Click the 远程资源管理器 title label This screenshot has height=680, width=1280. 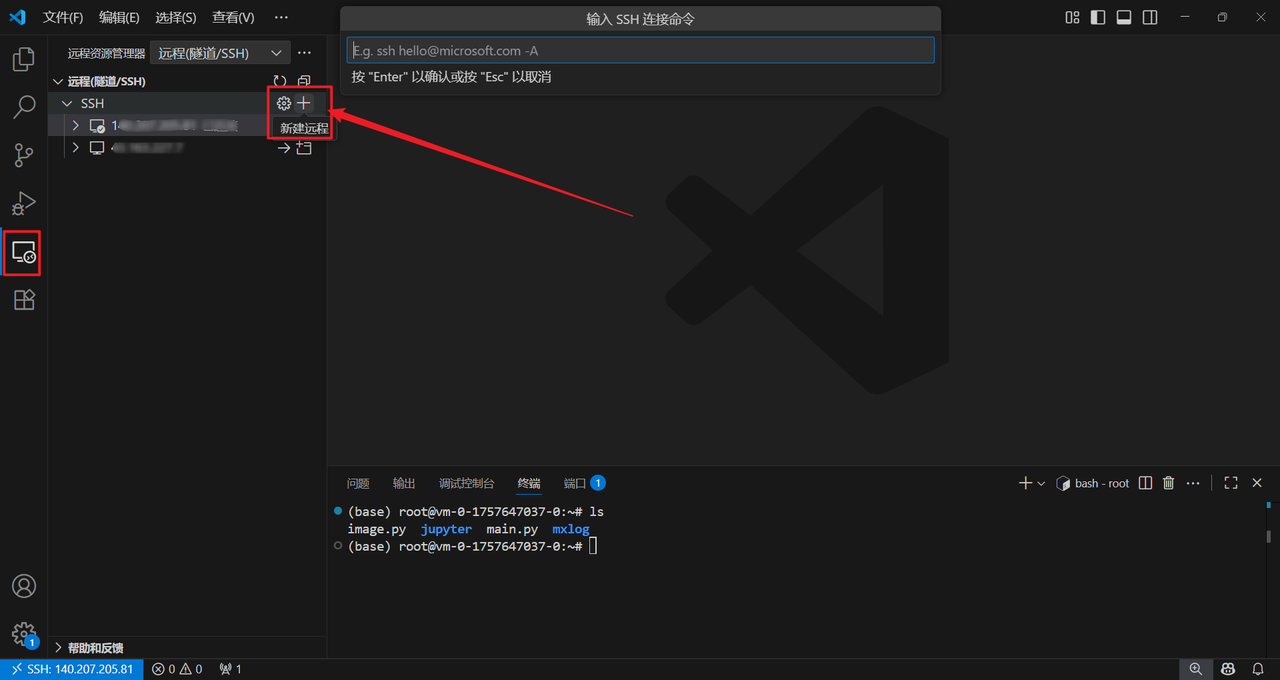(107, 53)
